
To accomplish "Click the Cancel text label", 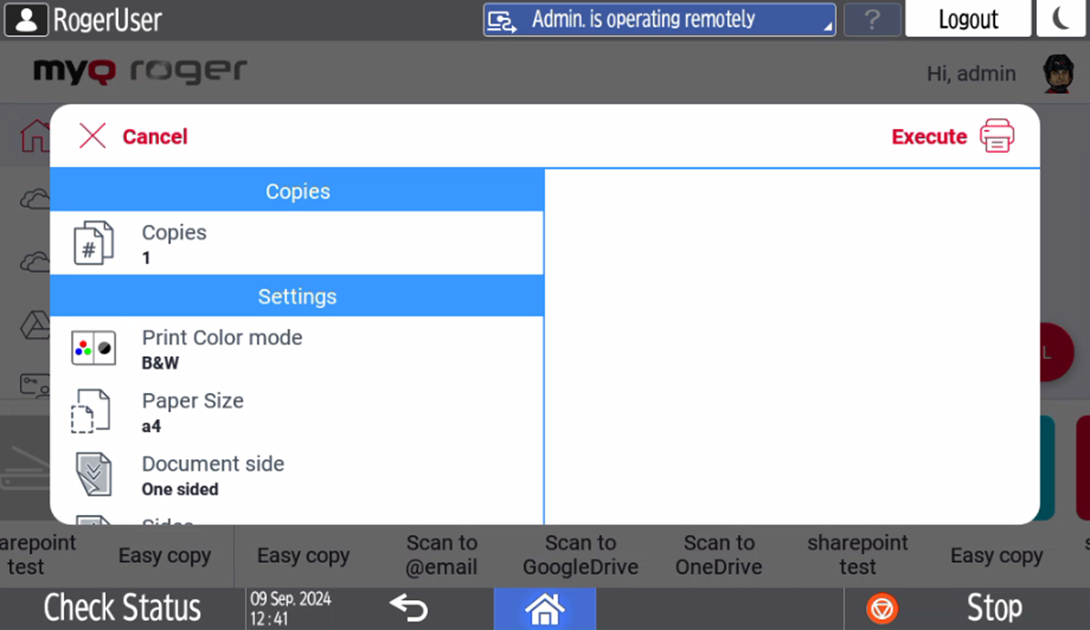I will point(155,137).
